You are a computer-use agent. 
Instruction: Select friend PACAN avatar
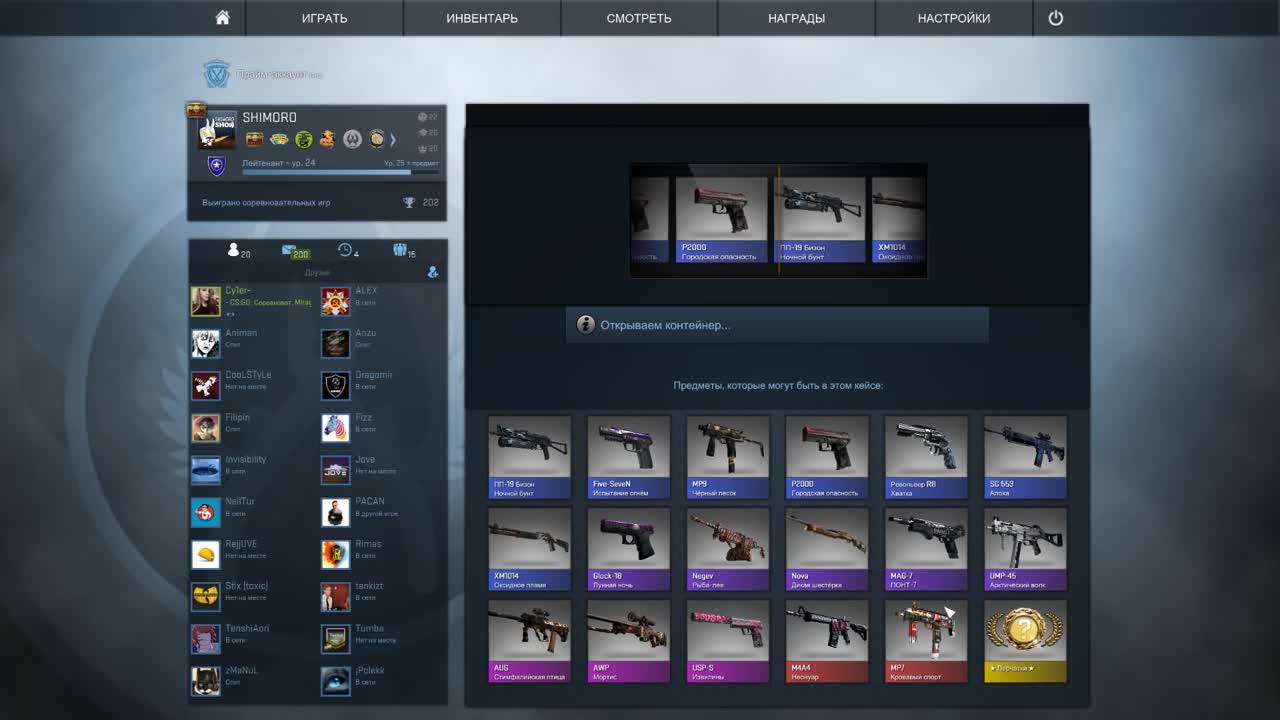pyautogui.click(x=335, y=512)
